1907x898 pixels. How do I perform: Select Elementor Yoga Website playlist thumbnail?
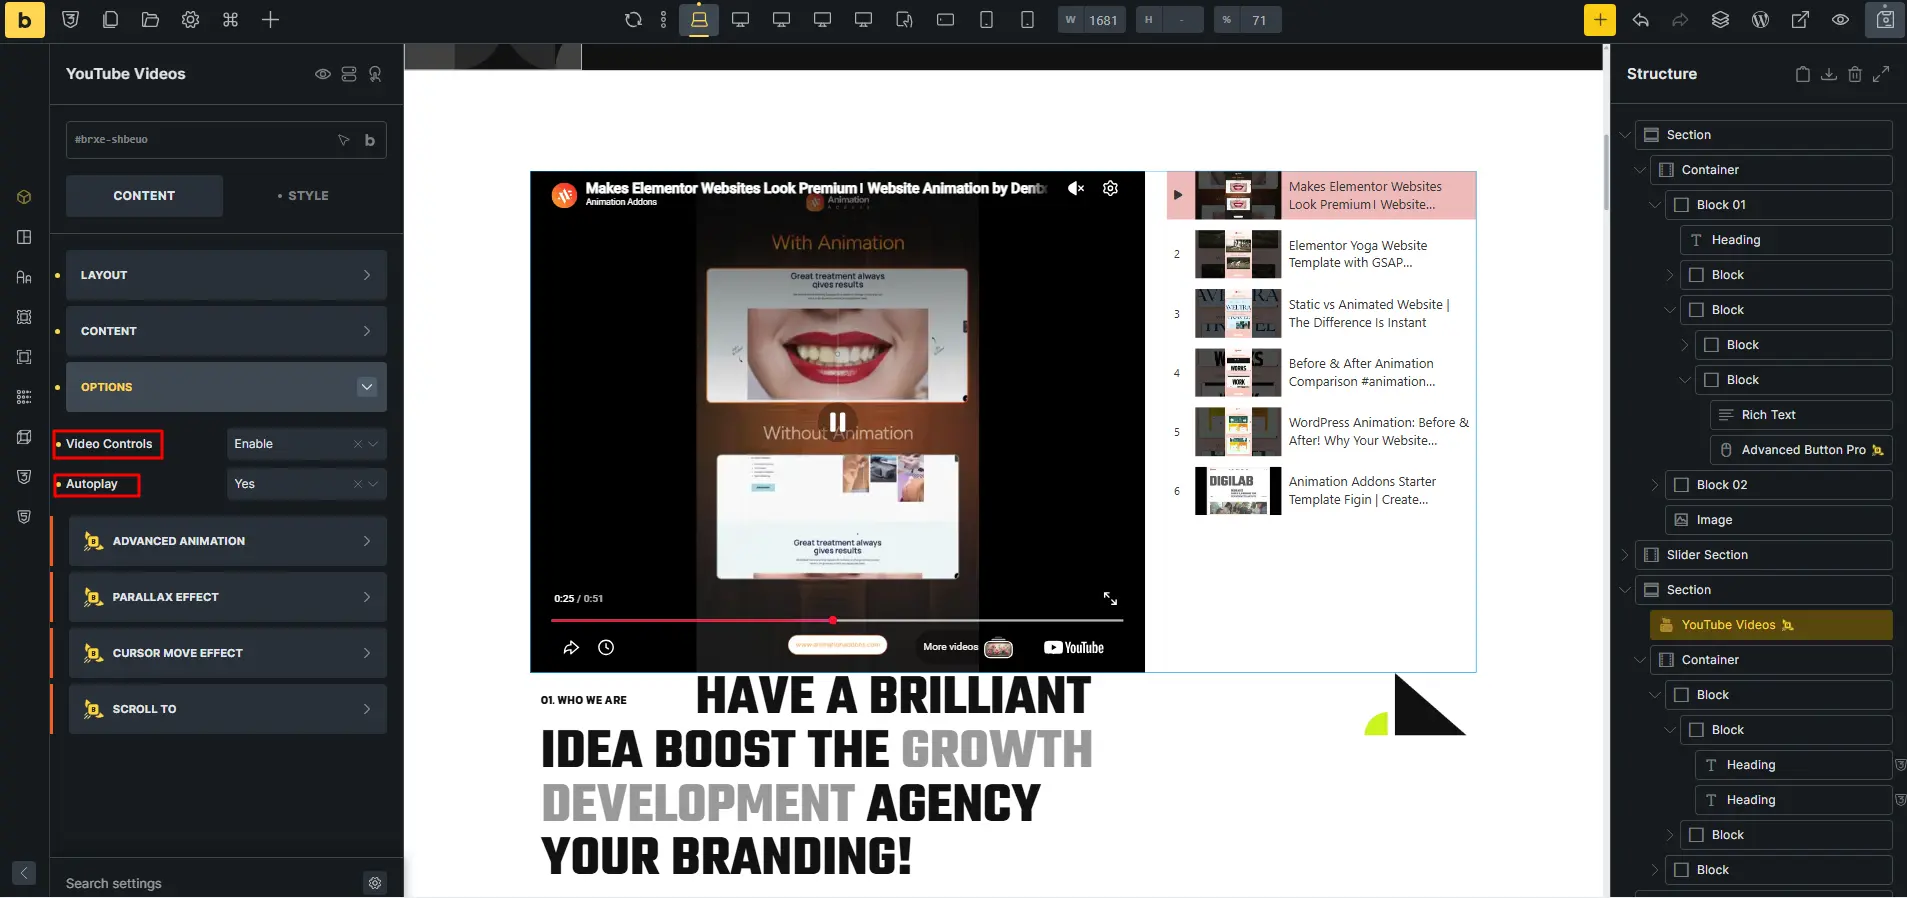[x=1238, y=254]
